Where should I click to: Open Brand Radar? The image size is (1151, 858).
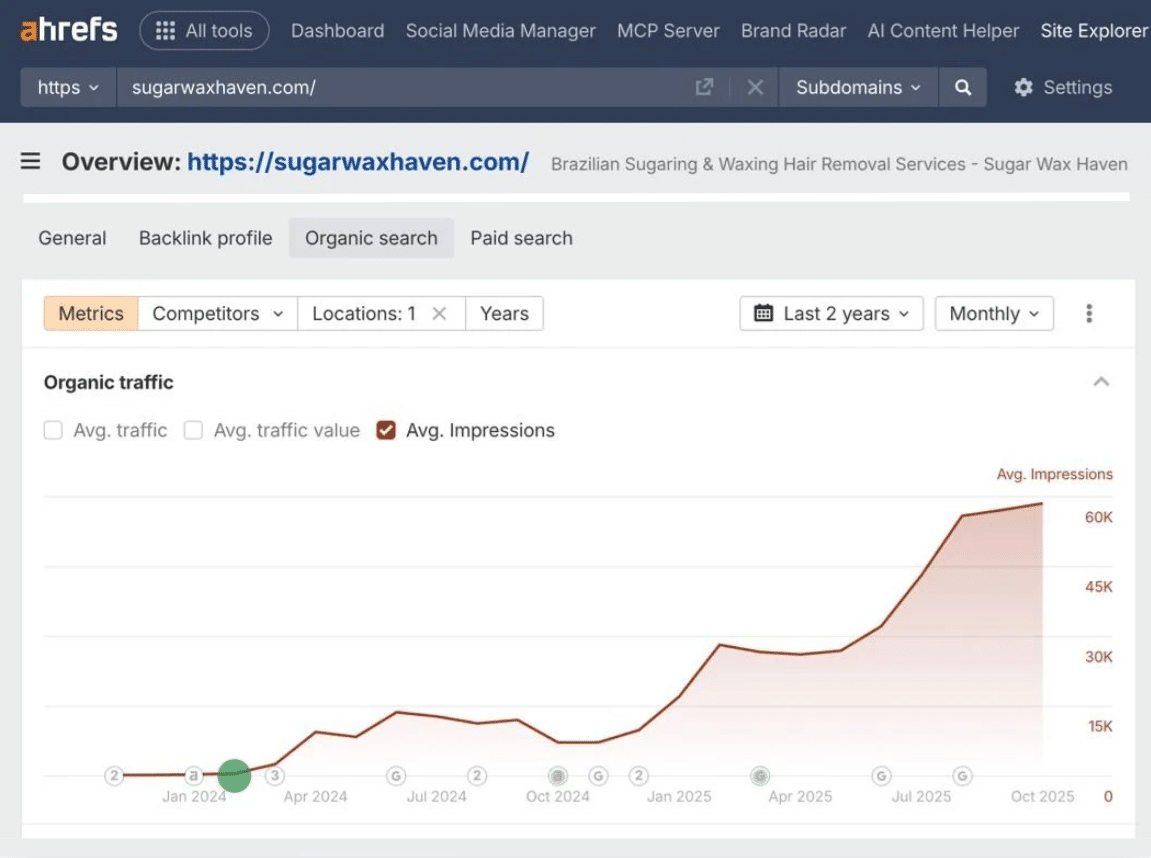[x=793, y=31]
